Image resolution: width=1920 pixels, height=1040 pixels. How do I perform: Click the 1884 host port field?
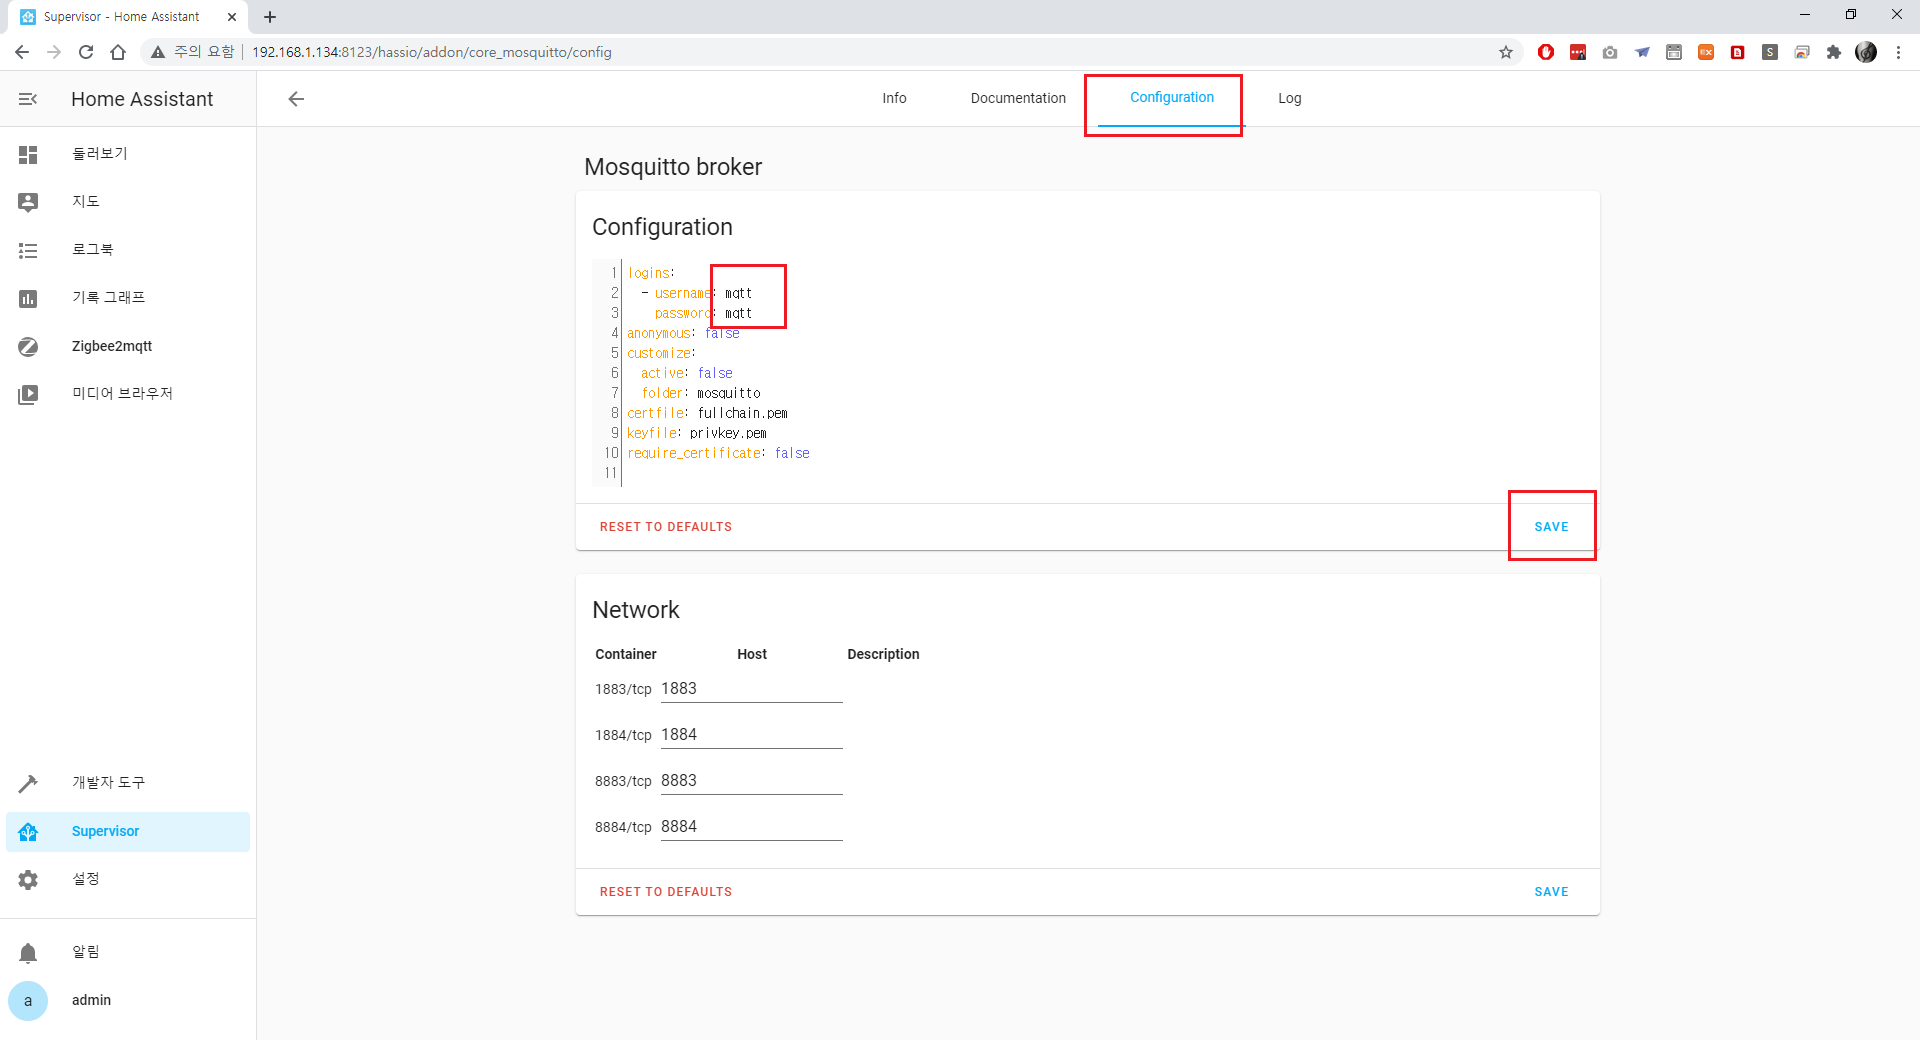point(751,735)
